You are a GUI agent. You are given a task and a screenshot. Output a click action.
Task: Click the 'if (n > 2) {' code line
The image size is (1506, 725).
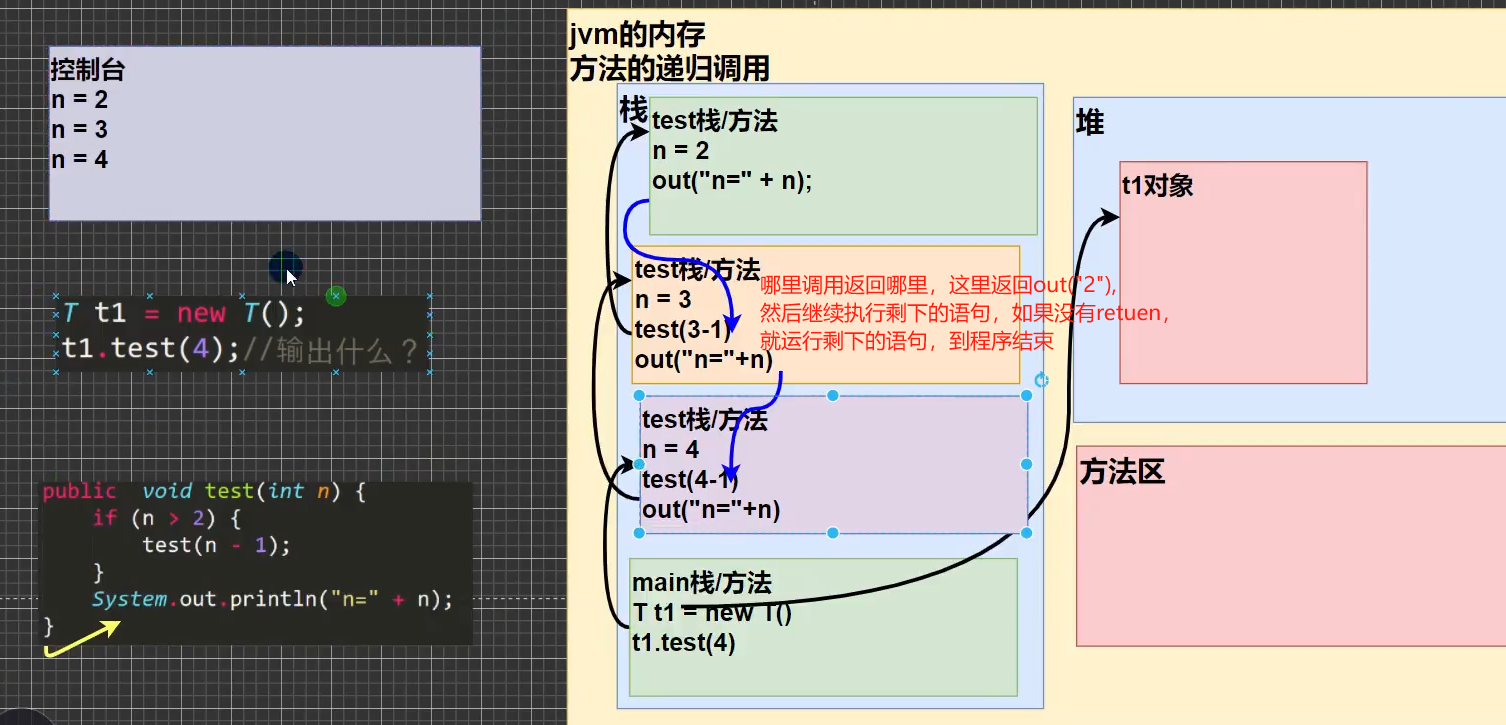[x=167, y=518]
